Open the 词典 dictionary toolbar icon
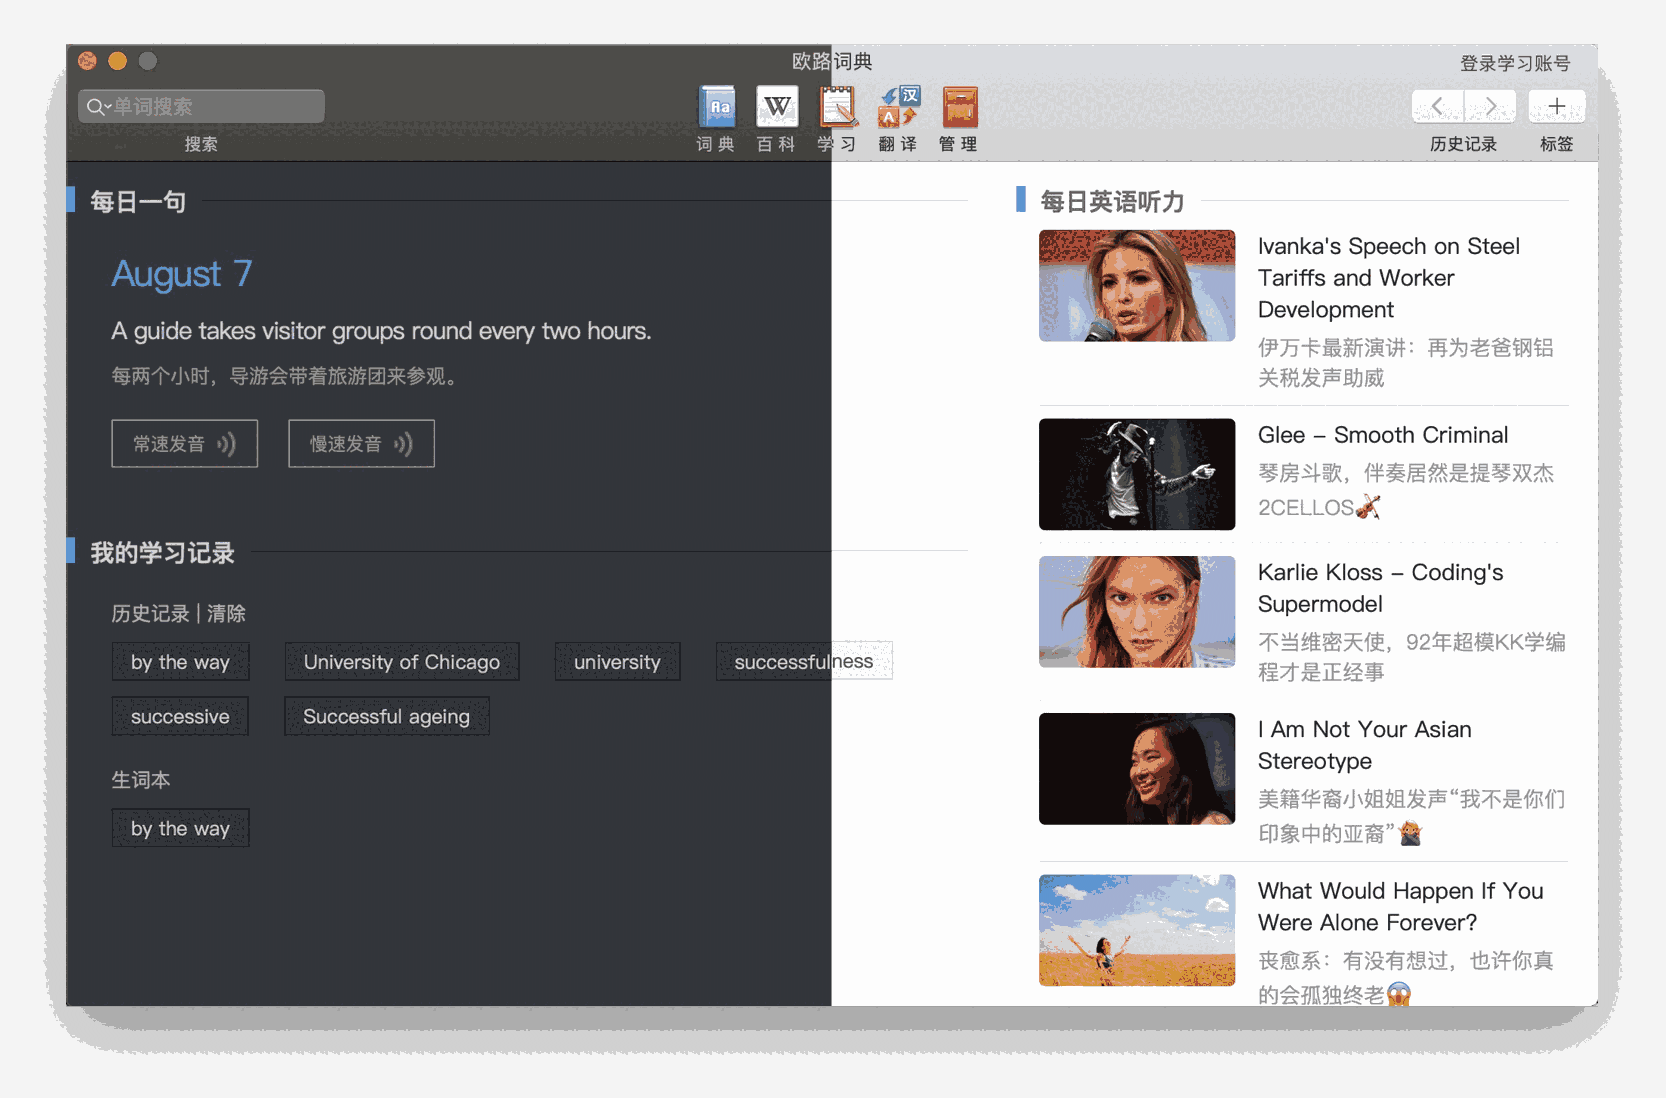1666x1098 pixels. point(716,108)
